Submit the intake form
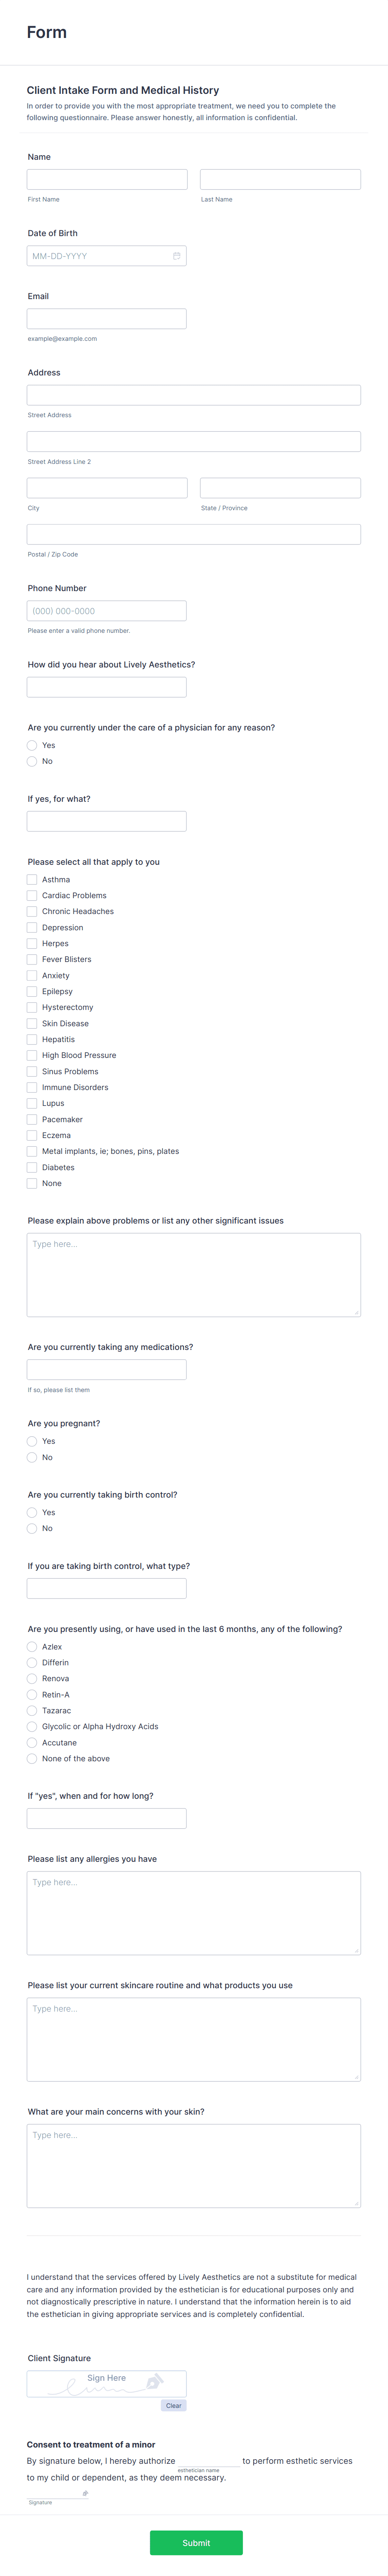Viewport: 388px width, 2576px height. tap(196, 2542)
